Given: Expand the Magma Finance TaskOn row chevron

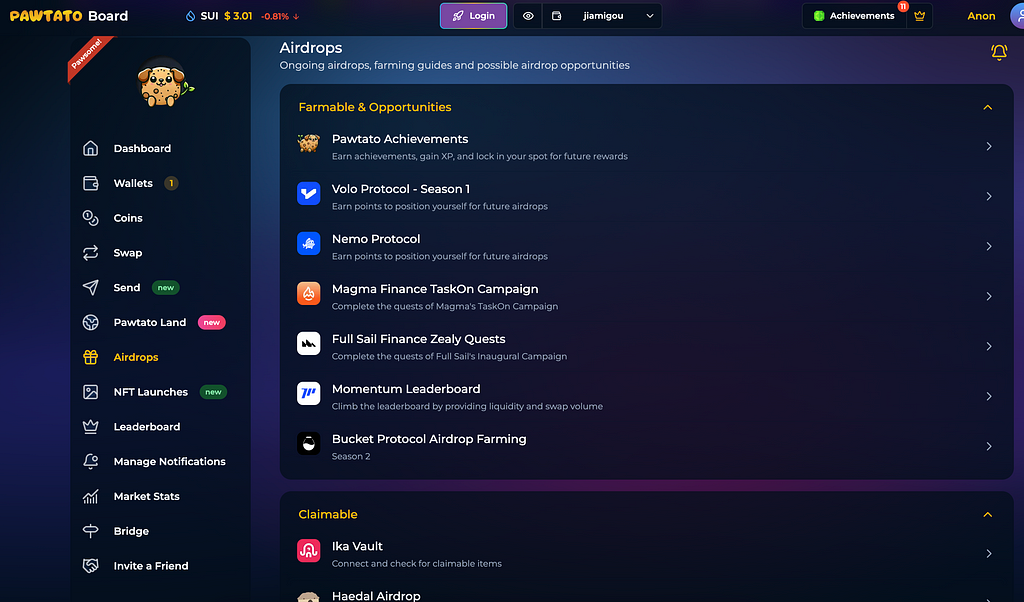Looking at the screenshot, I should click(989, 296).
